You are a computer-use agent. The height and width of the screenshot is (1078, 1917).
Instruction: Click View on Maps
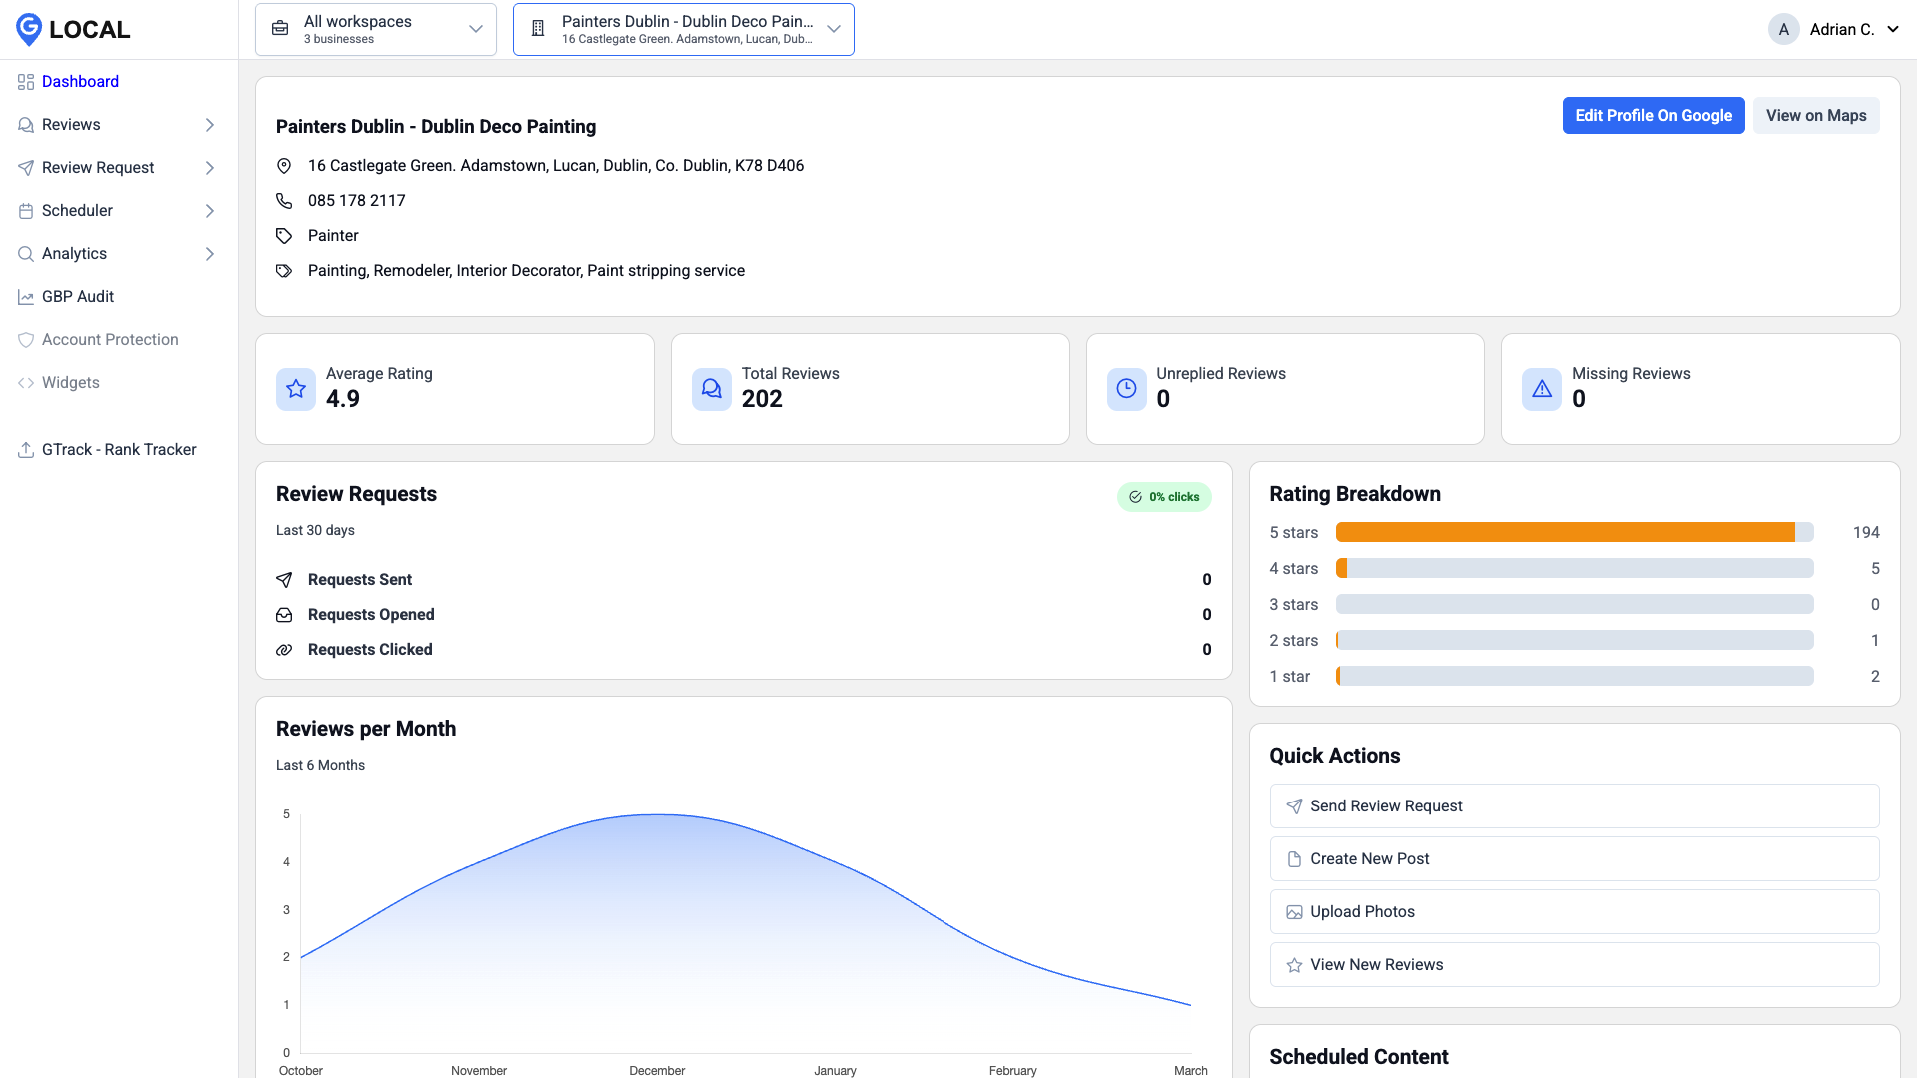[x=1815, y=115]
